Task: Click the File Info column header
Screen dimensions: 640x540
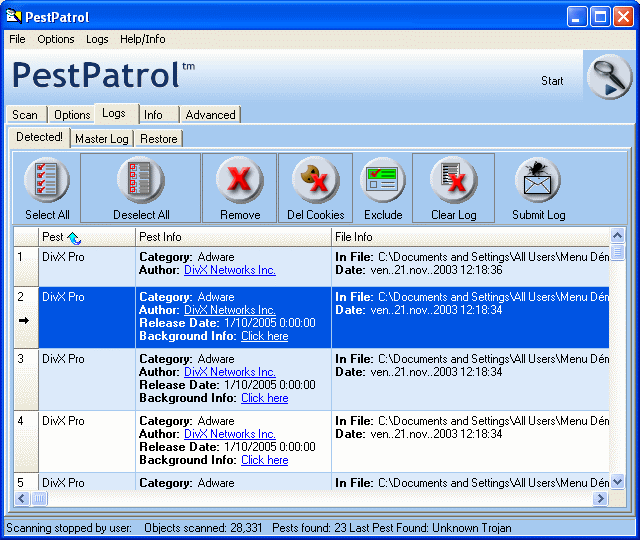Action: pyautogui.click(x=471, y=237)
